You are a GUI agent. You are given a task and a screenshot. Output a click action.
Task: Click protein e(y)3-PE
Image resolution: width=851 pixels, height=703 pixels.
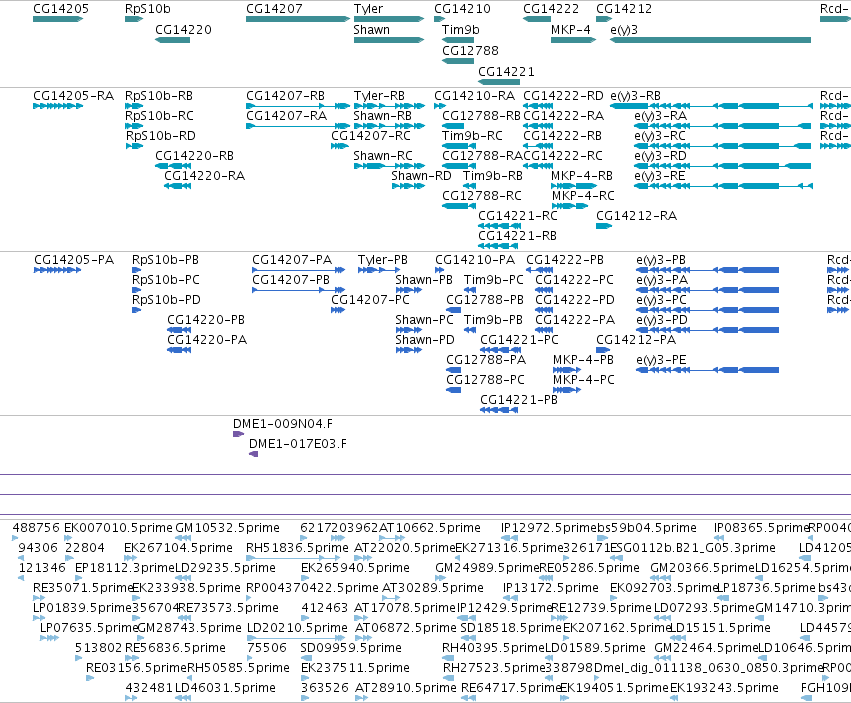point(661,360)
